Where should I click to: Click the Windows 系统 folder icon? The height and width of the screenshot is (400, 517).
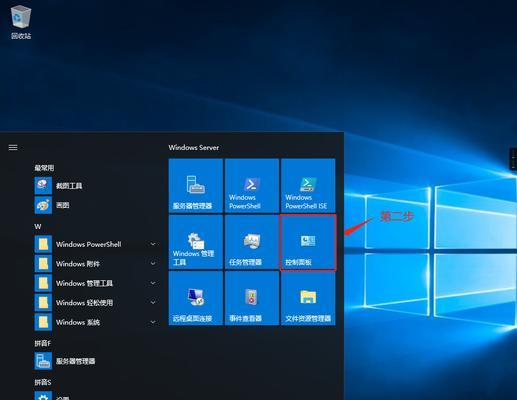43,322
